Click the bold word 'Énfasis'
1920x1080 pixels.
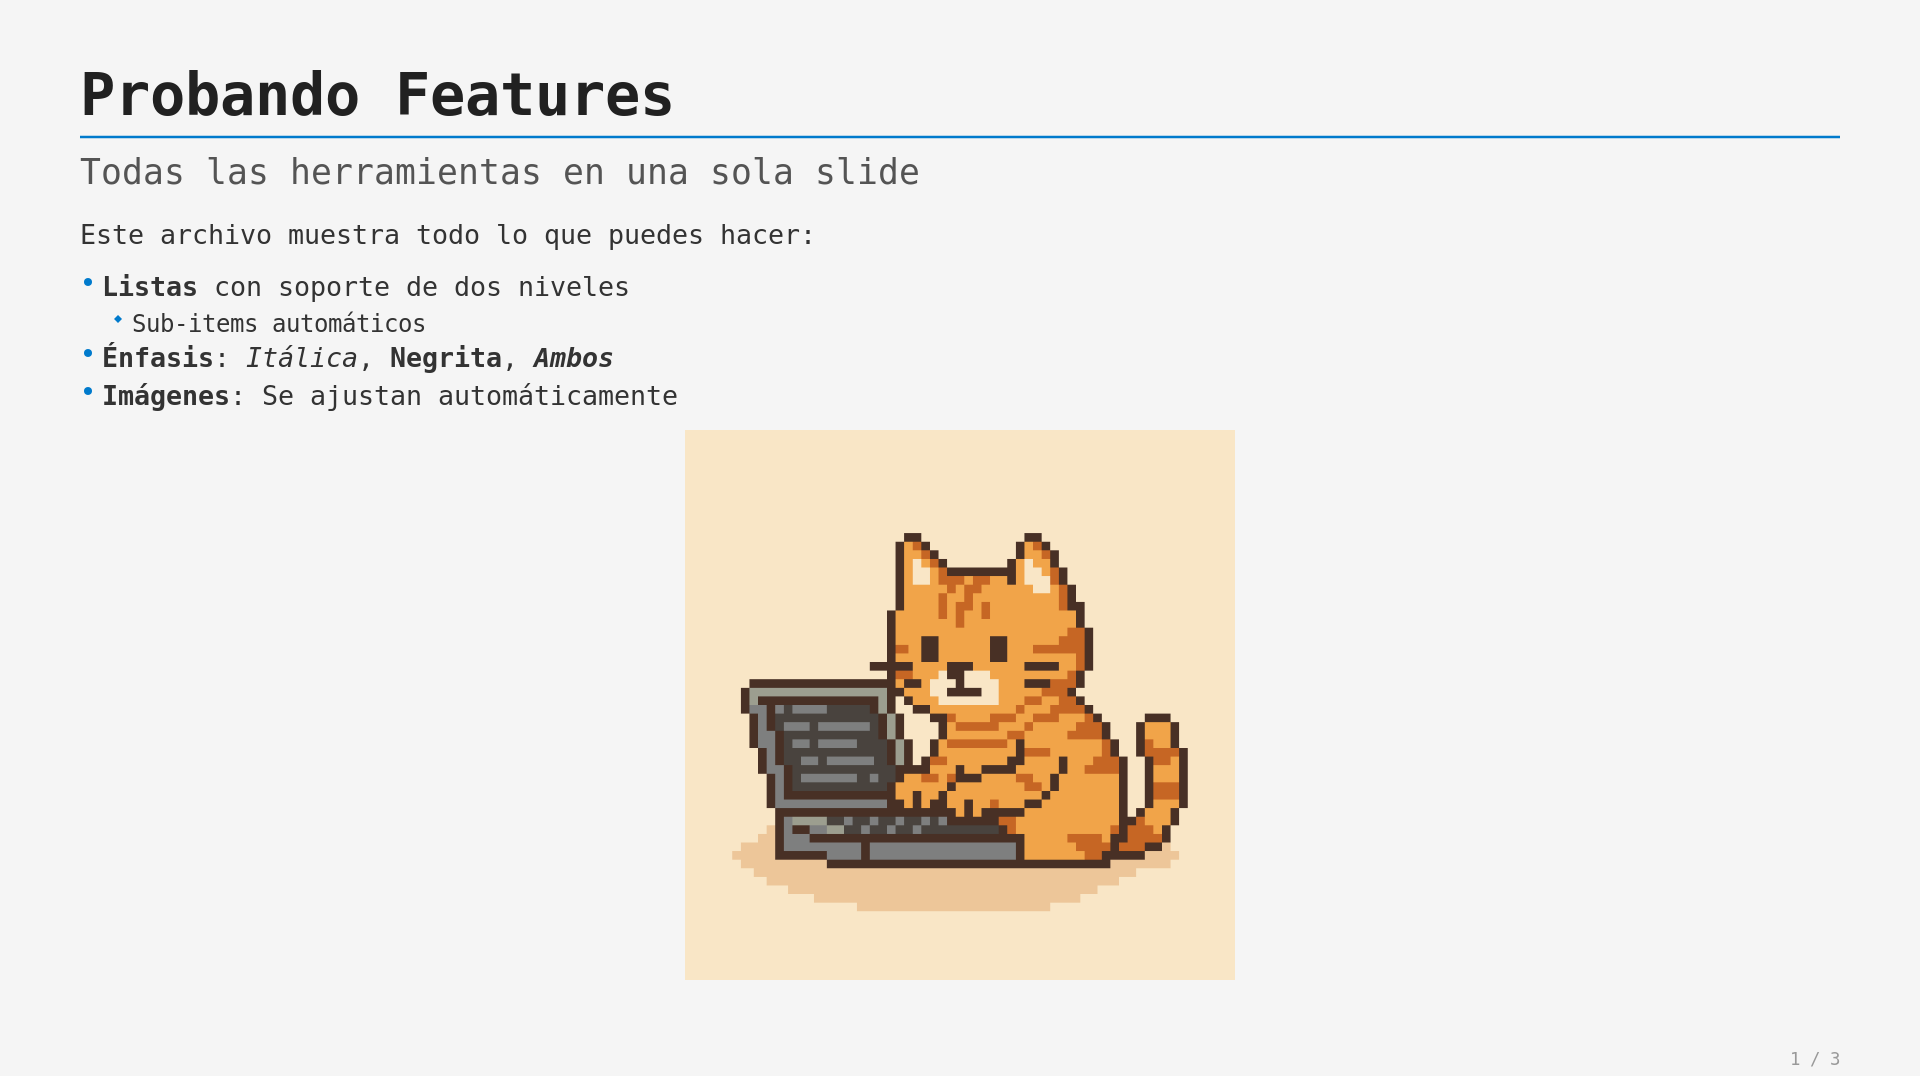click(158, 357)
